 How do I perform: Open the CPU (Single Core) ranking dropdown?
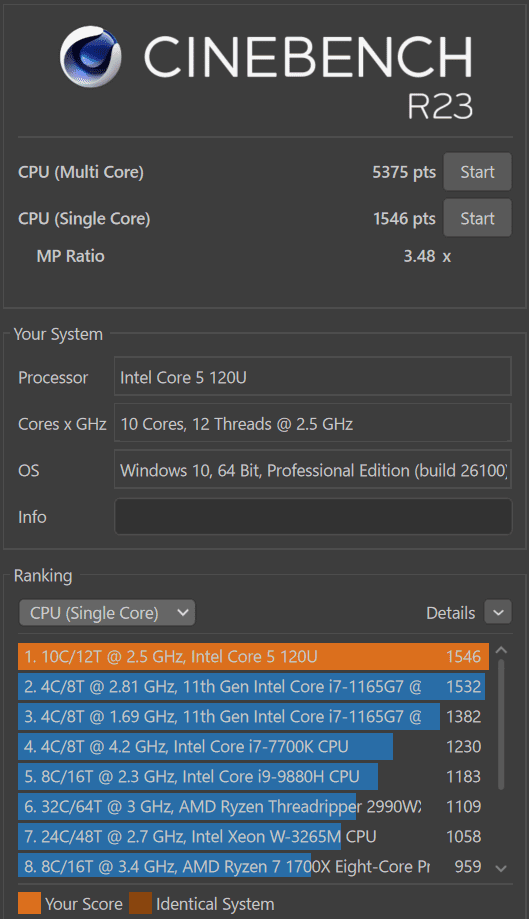click(107, 612)
